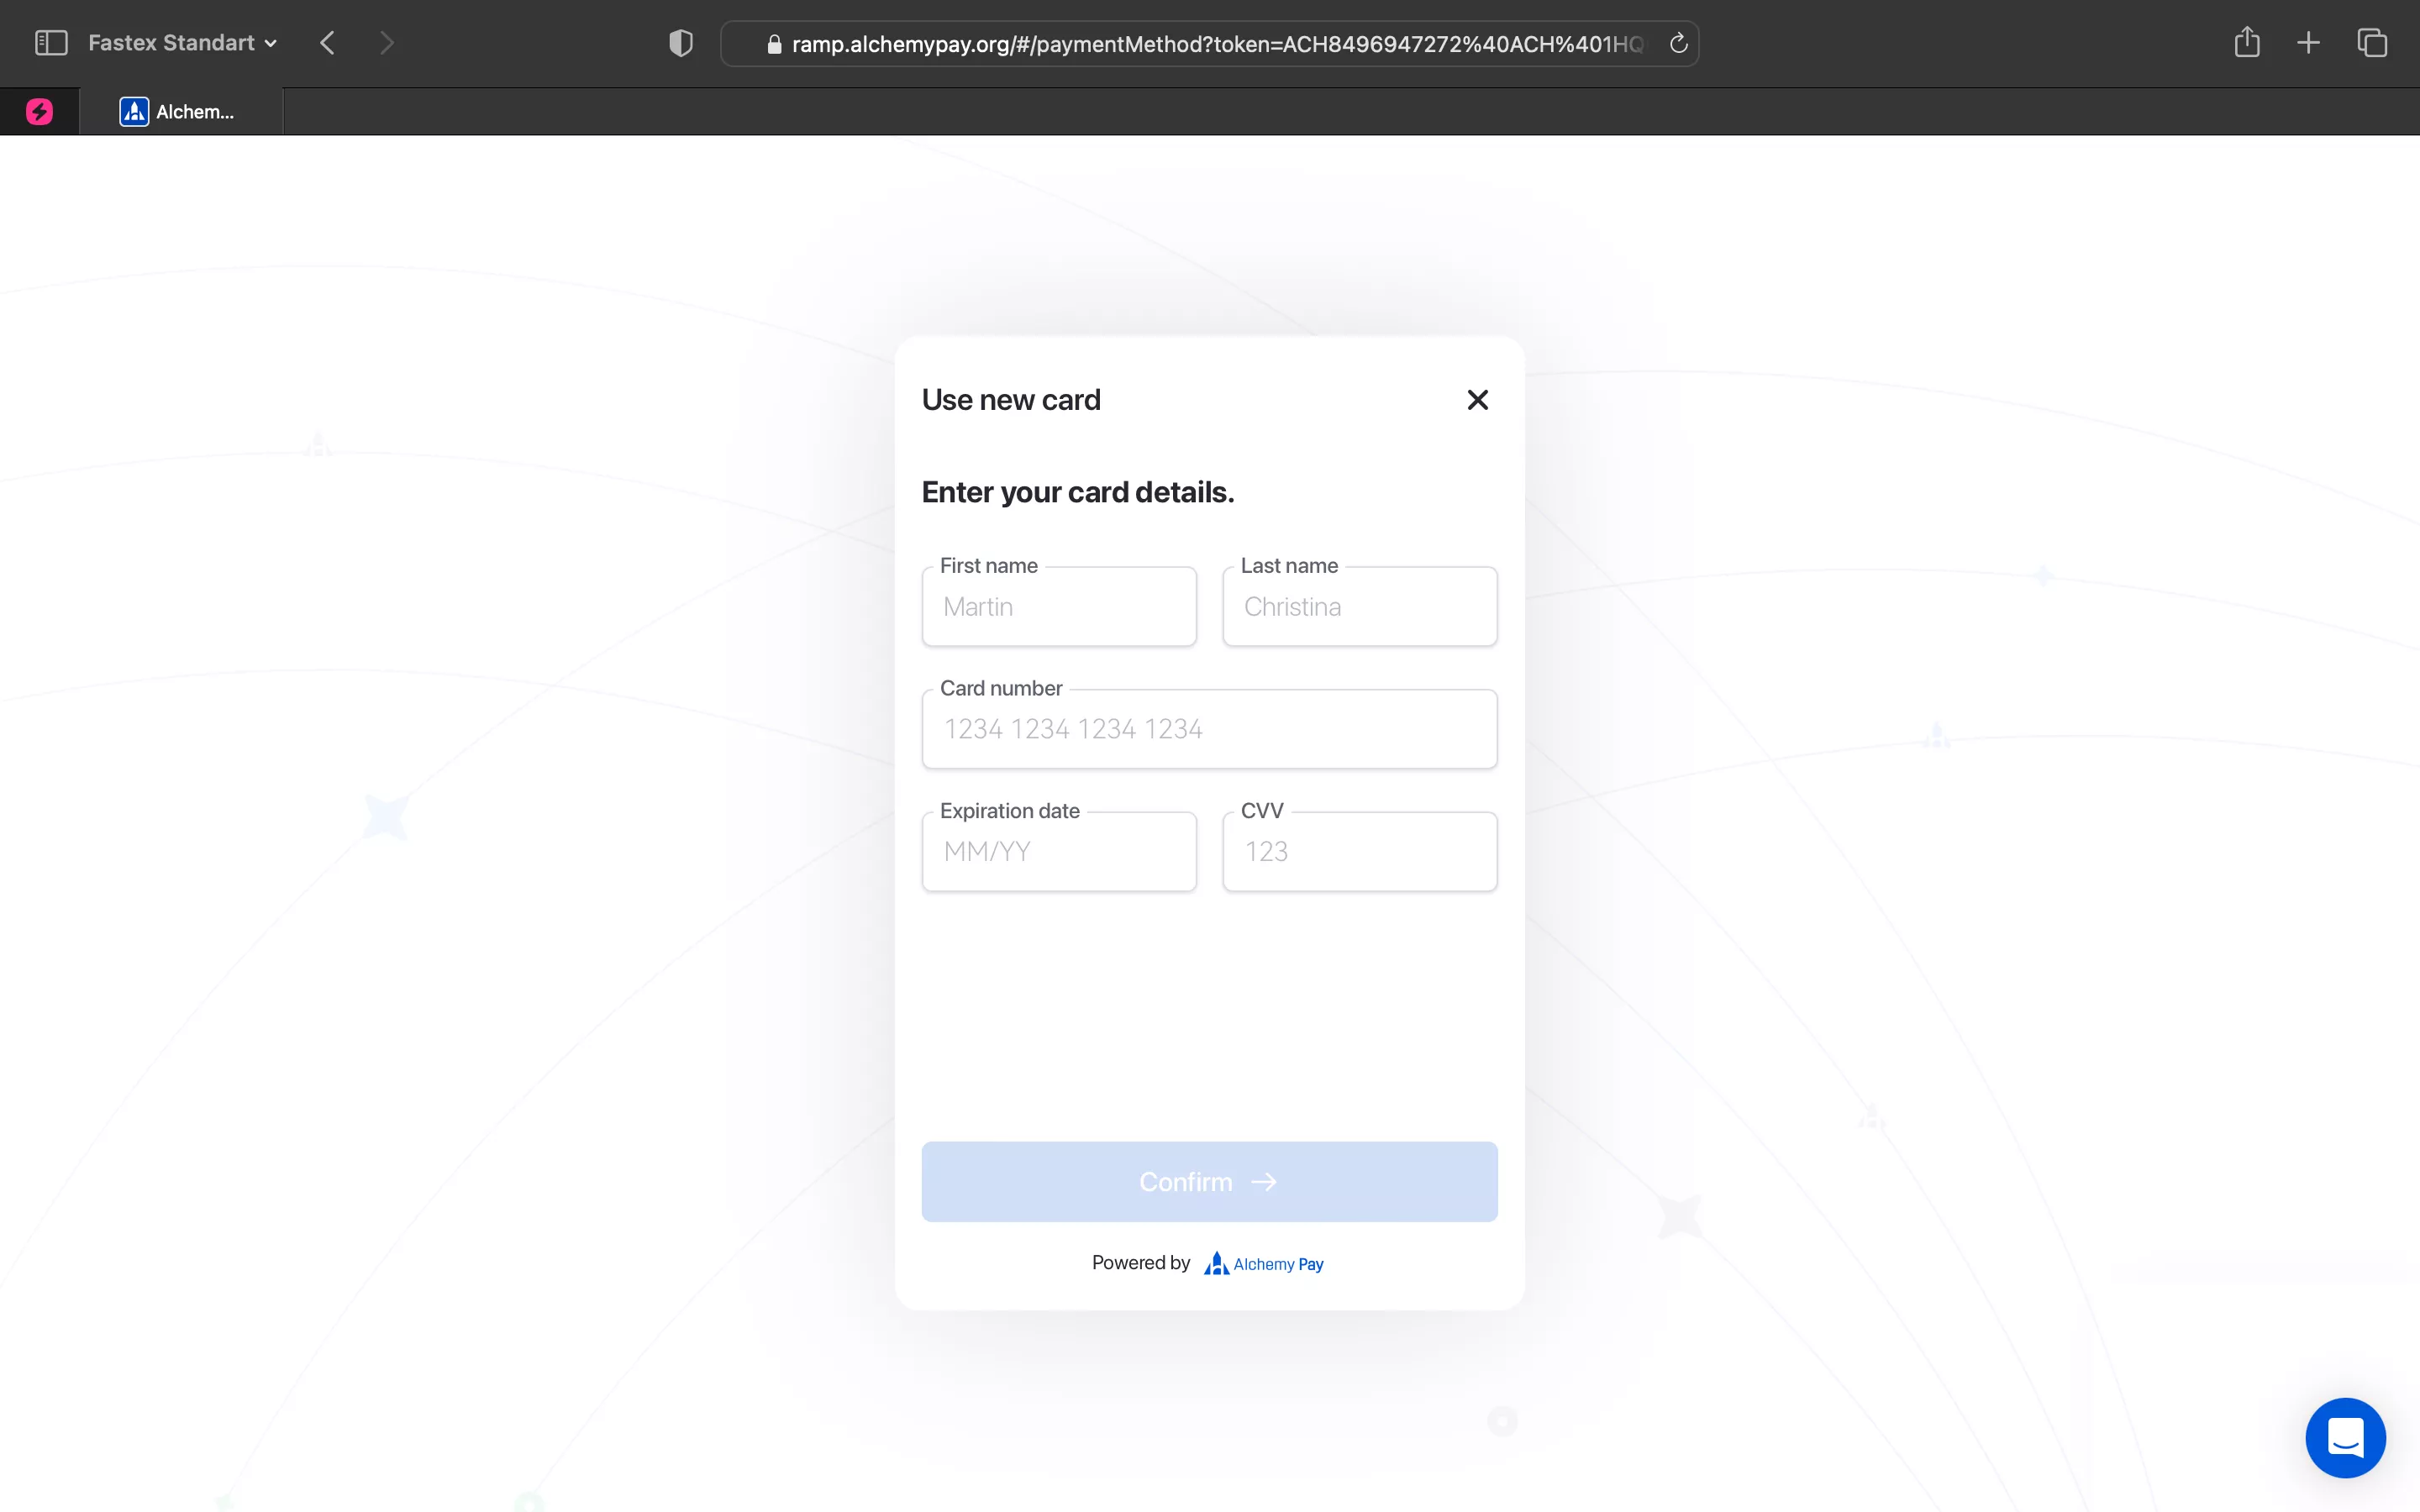
Task: Click the Last name input field
Action: 1359,606
